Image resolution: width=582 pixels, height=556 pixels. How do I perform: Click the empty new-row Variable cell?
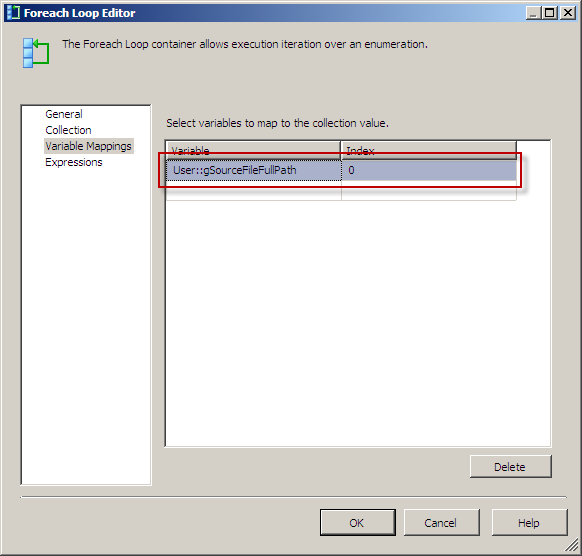254,191
